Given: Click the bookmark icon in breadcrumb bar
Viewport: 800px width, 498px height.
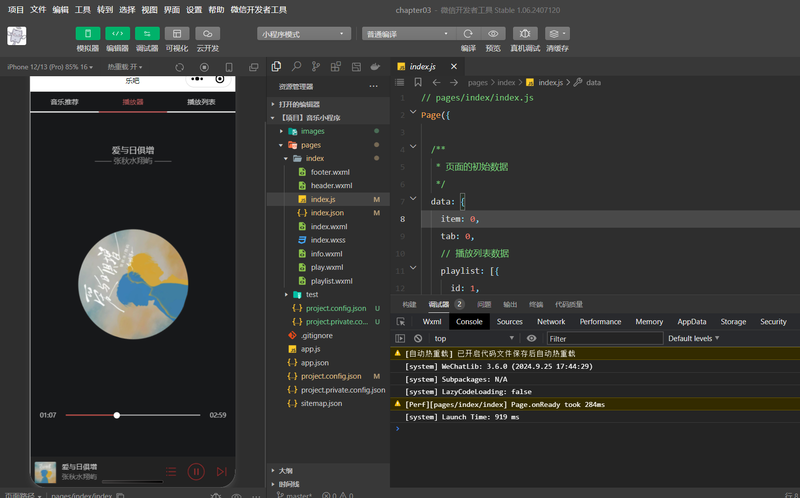Looking at the screenshot, I should (418, 82).
